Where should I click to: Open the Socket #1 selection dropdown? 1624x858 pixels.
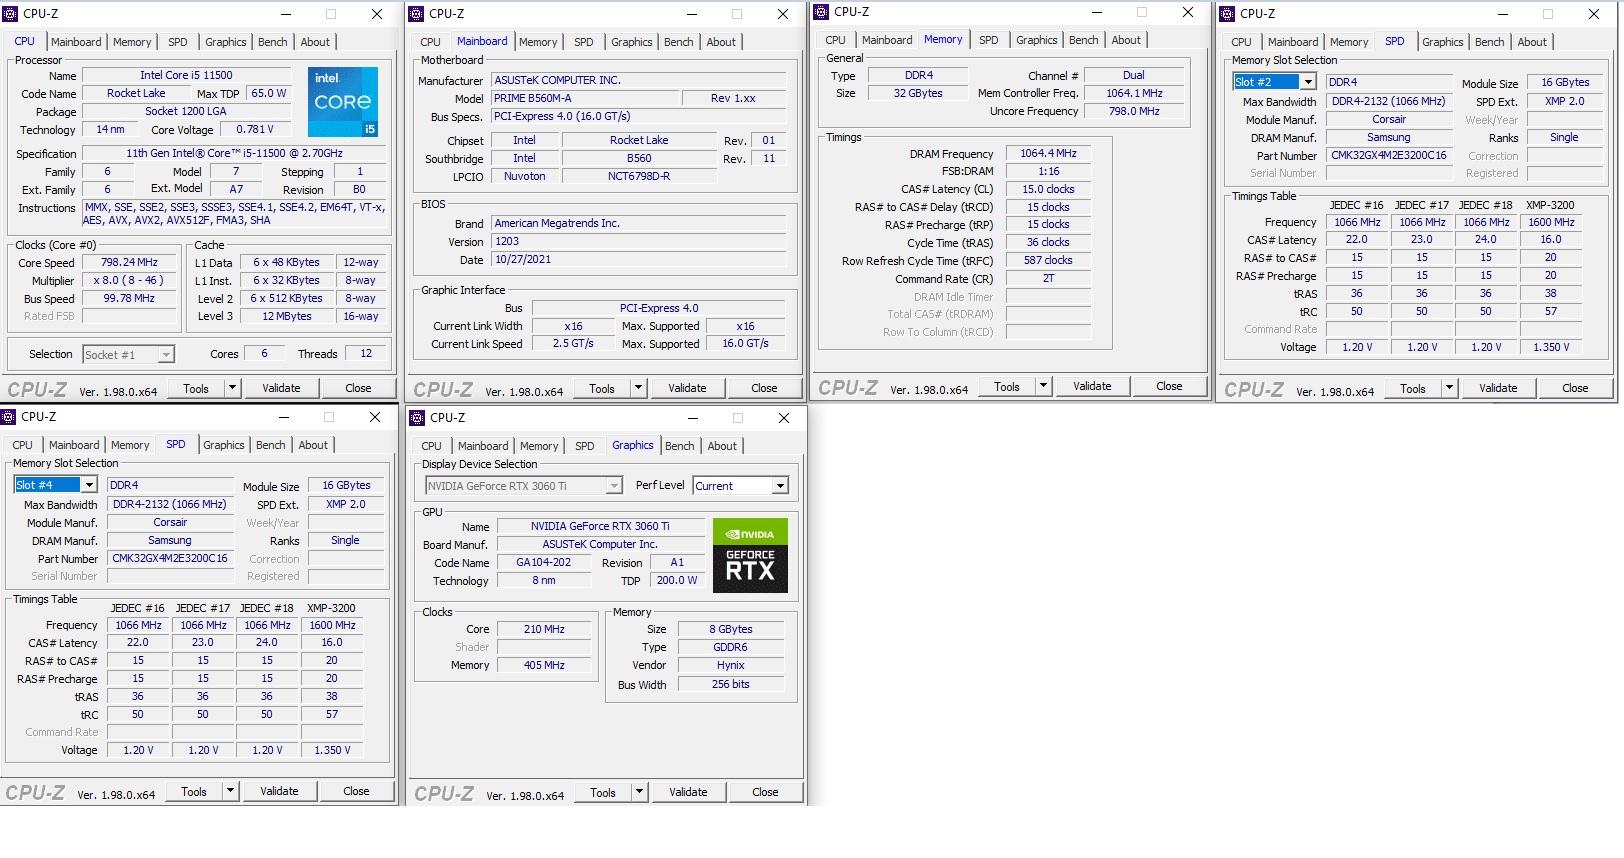[x=166, y=355]
